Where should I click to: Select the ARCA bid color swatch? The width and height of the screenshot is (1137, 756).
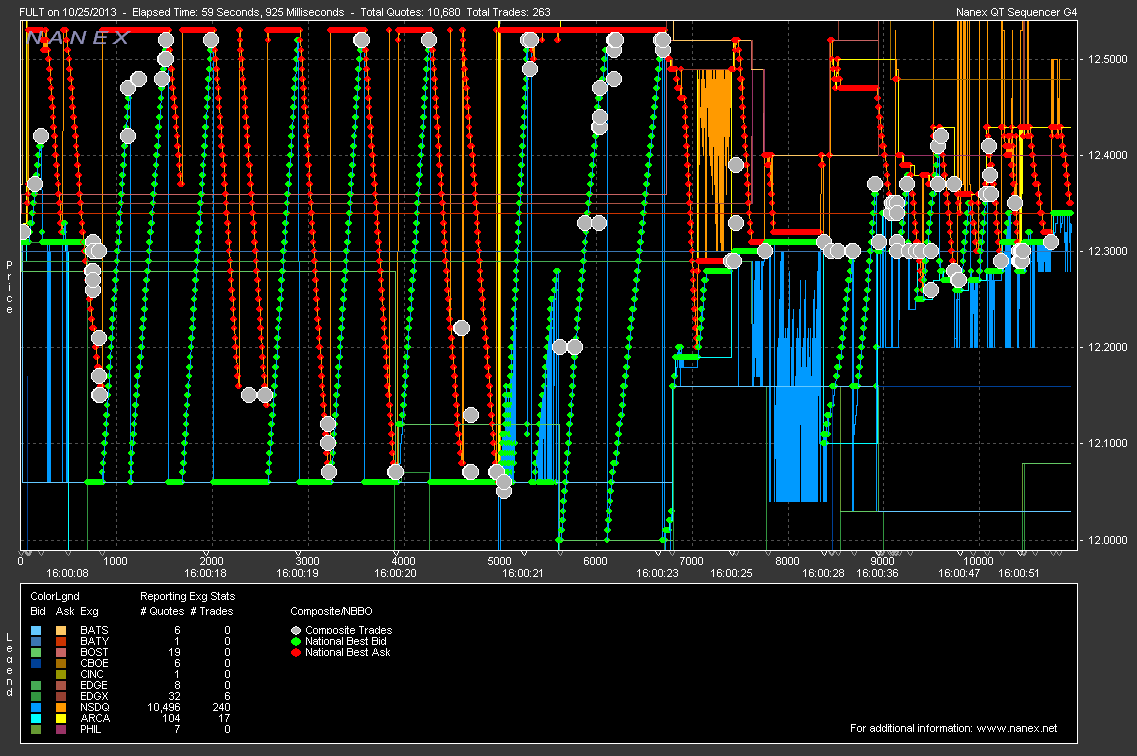point(37,718)
